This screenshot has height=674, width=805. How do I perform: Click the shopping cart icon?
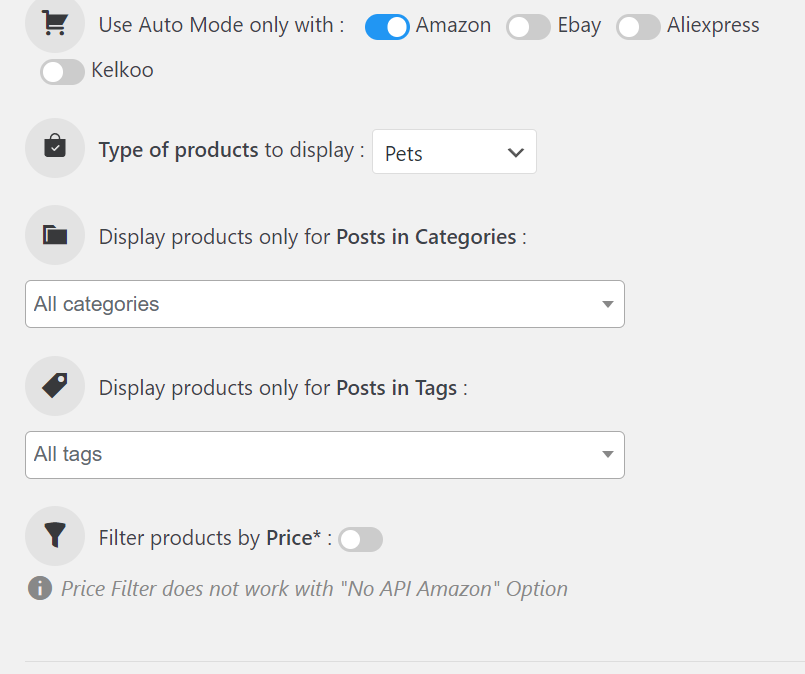[x=55, y=23]
